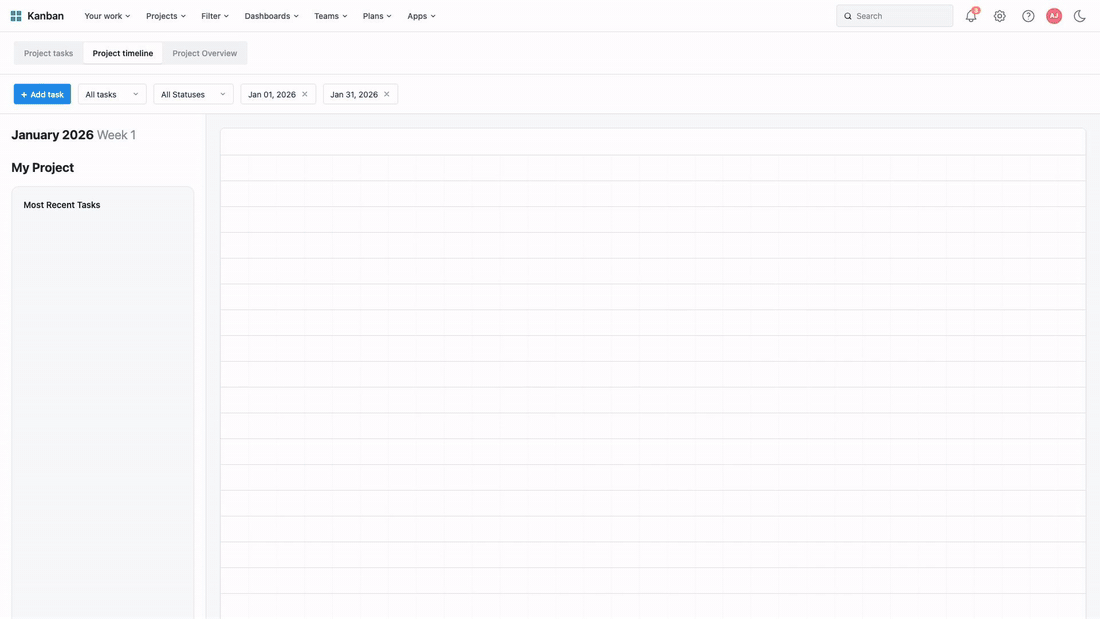Open the Plans menu
Image resolution: width=1100 pixels, height=619 pixels.
tap(377, 15)
